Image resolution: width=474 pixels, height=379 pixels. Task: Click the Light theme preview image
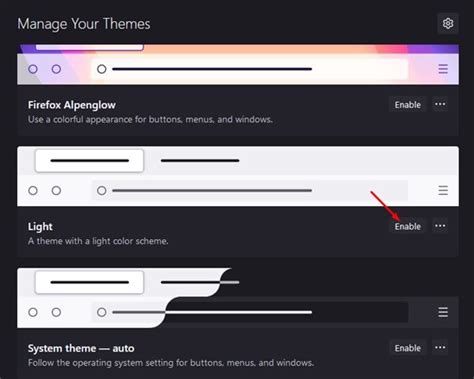coord(238,176)
